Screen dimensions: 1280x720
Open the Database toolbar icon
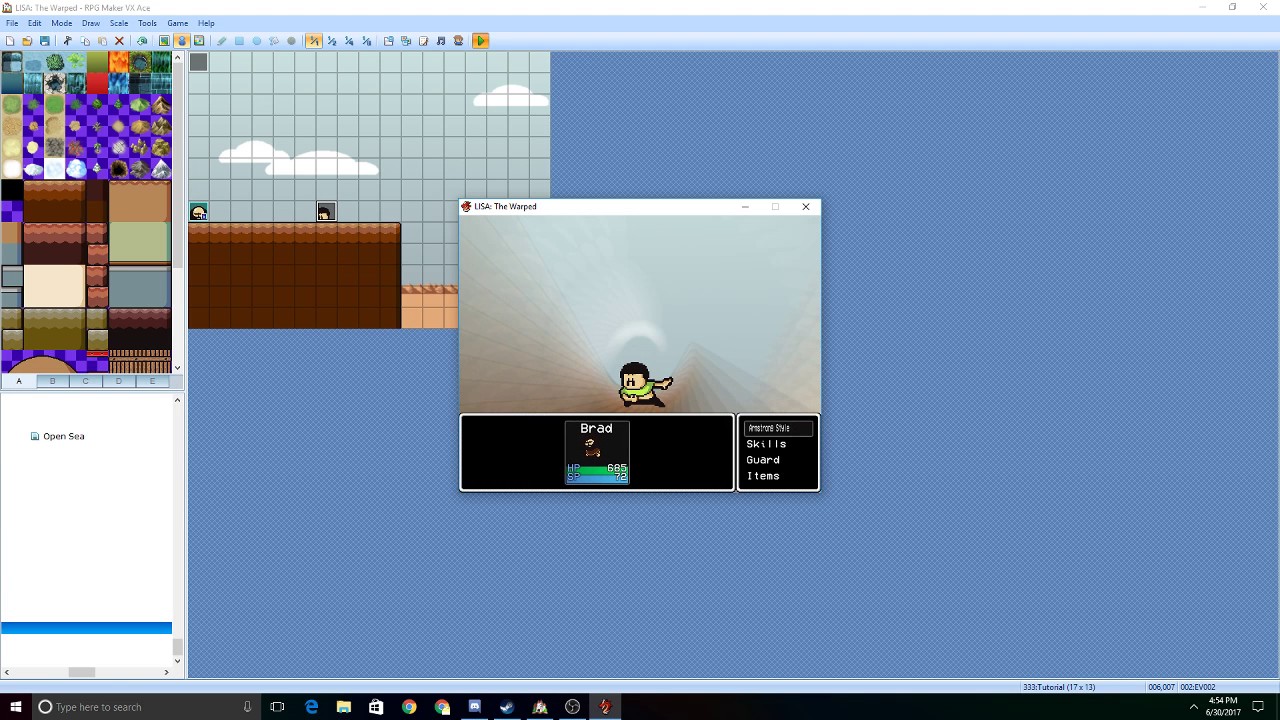389,41
